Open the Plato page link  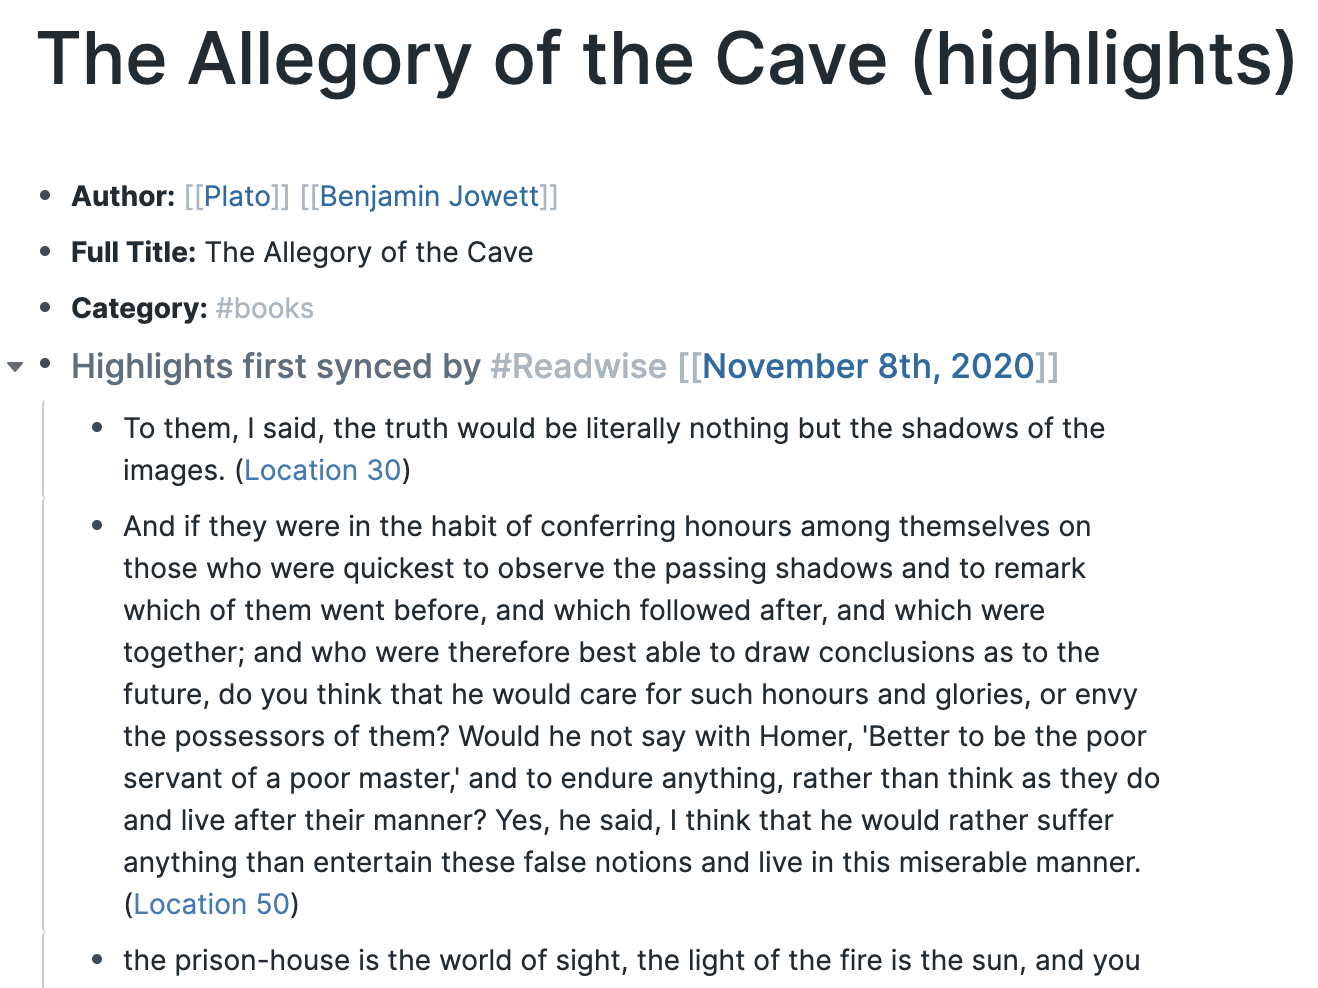point(237,196)
